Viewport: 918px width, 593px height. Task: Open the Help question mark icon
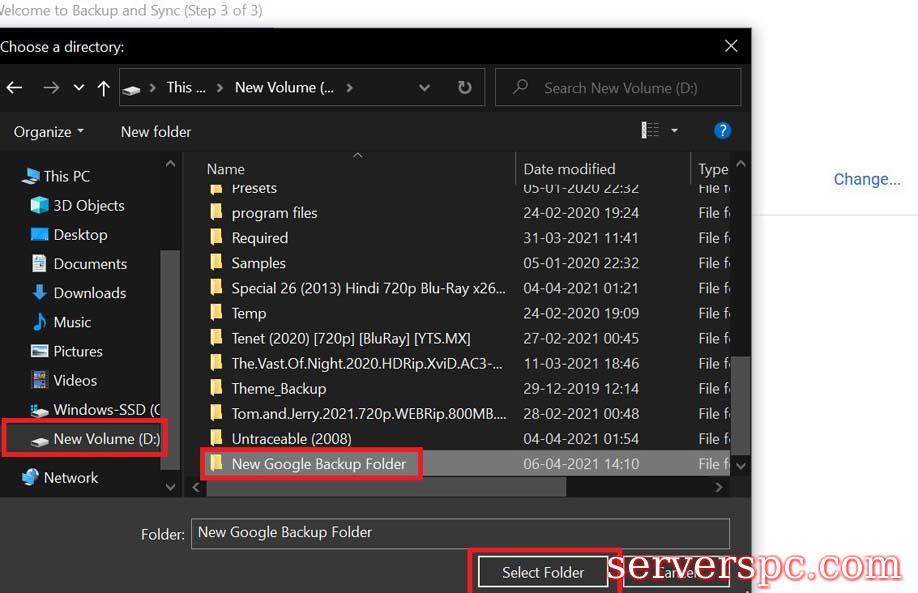click(x=722, y=131)
